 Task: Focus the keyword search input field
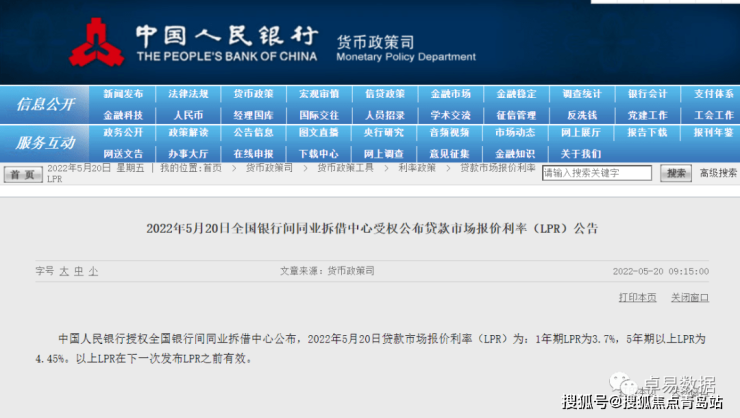597,173
